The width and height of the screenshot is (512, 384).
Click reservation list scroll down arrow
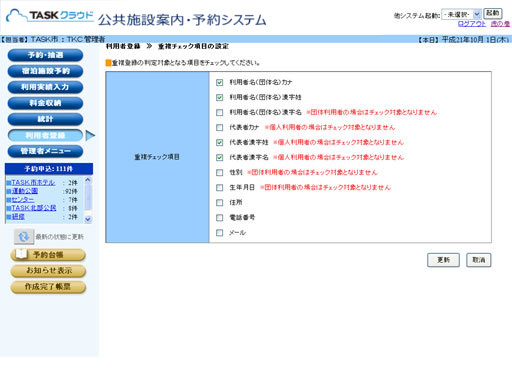point(88,219)
